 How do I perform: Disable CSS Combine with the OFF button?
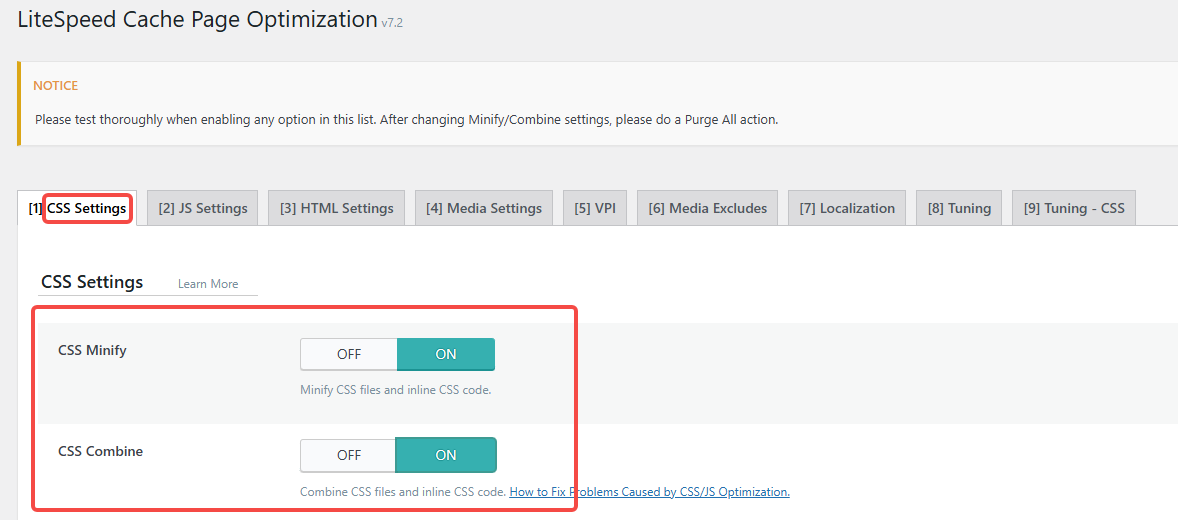[x=349, y=455]
